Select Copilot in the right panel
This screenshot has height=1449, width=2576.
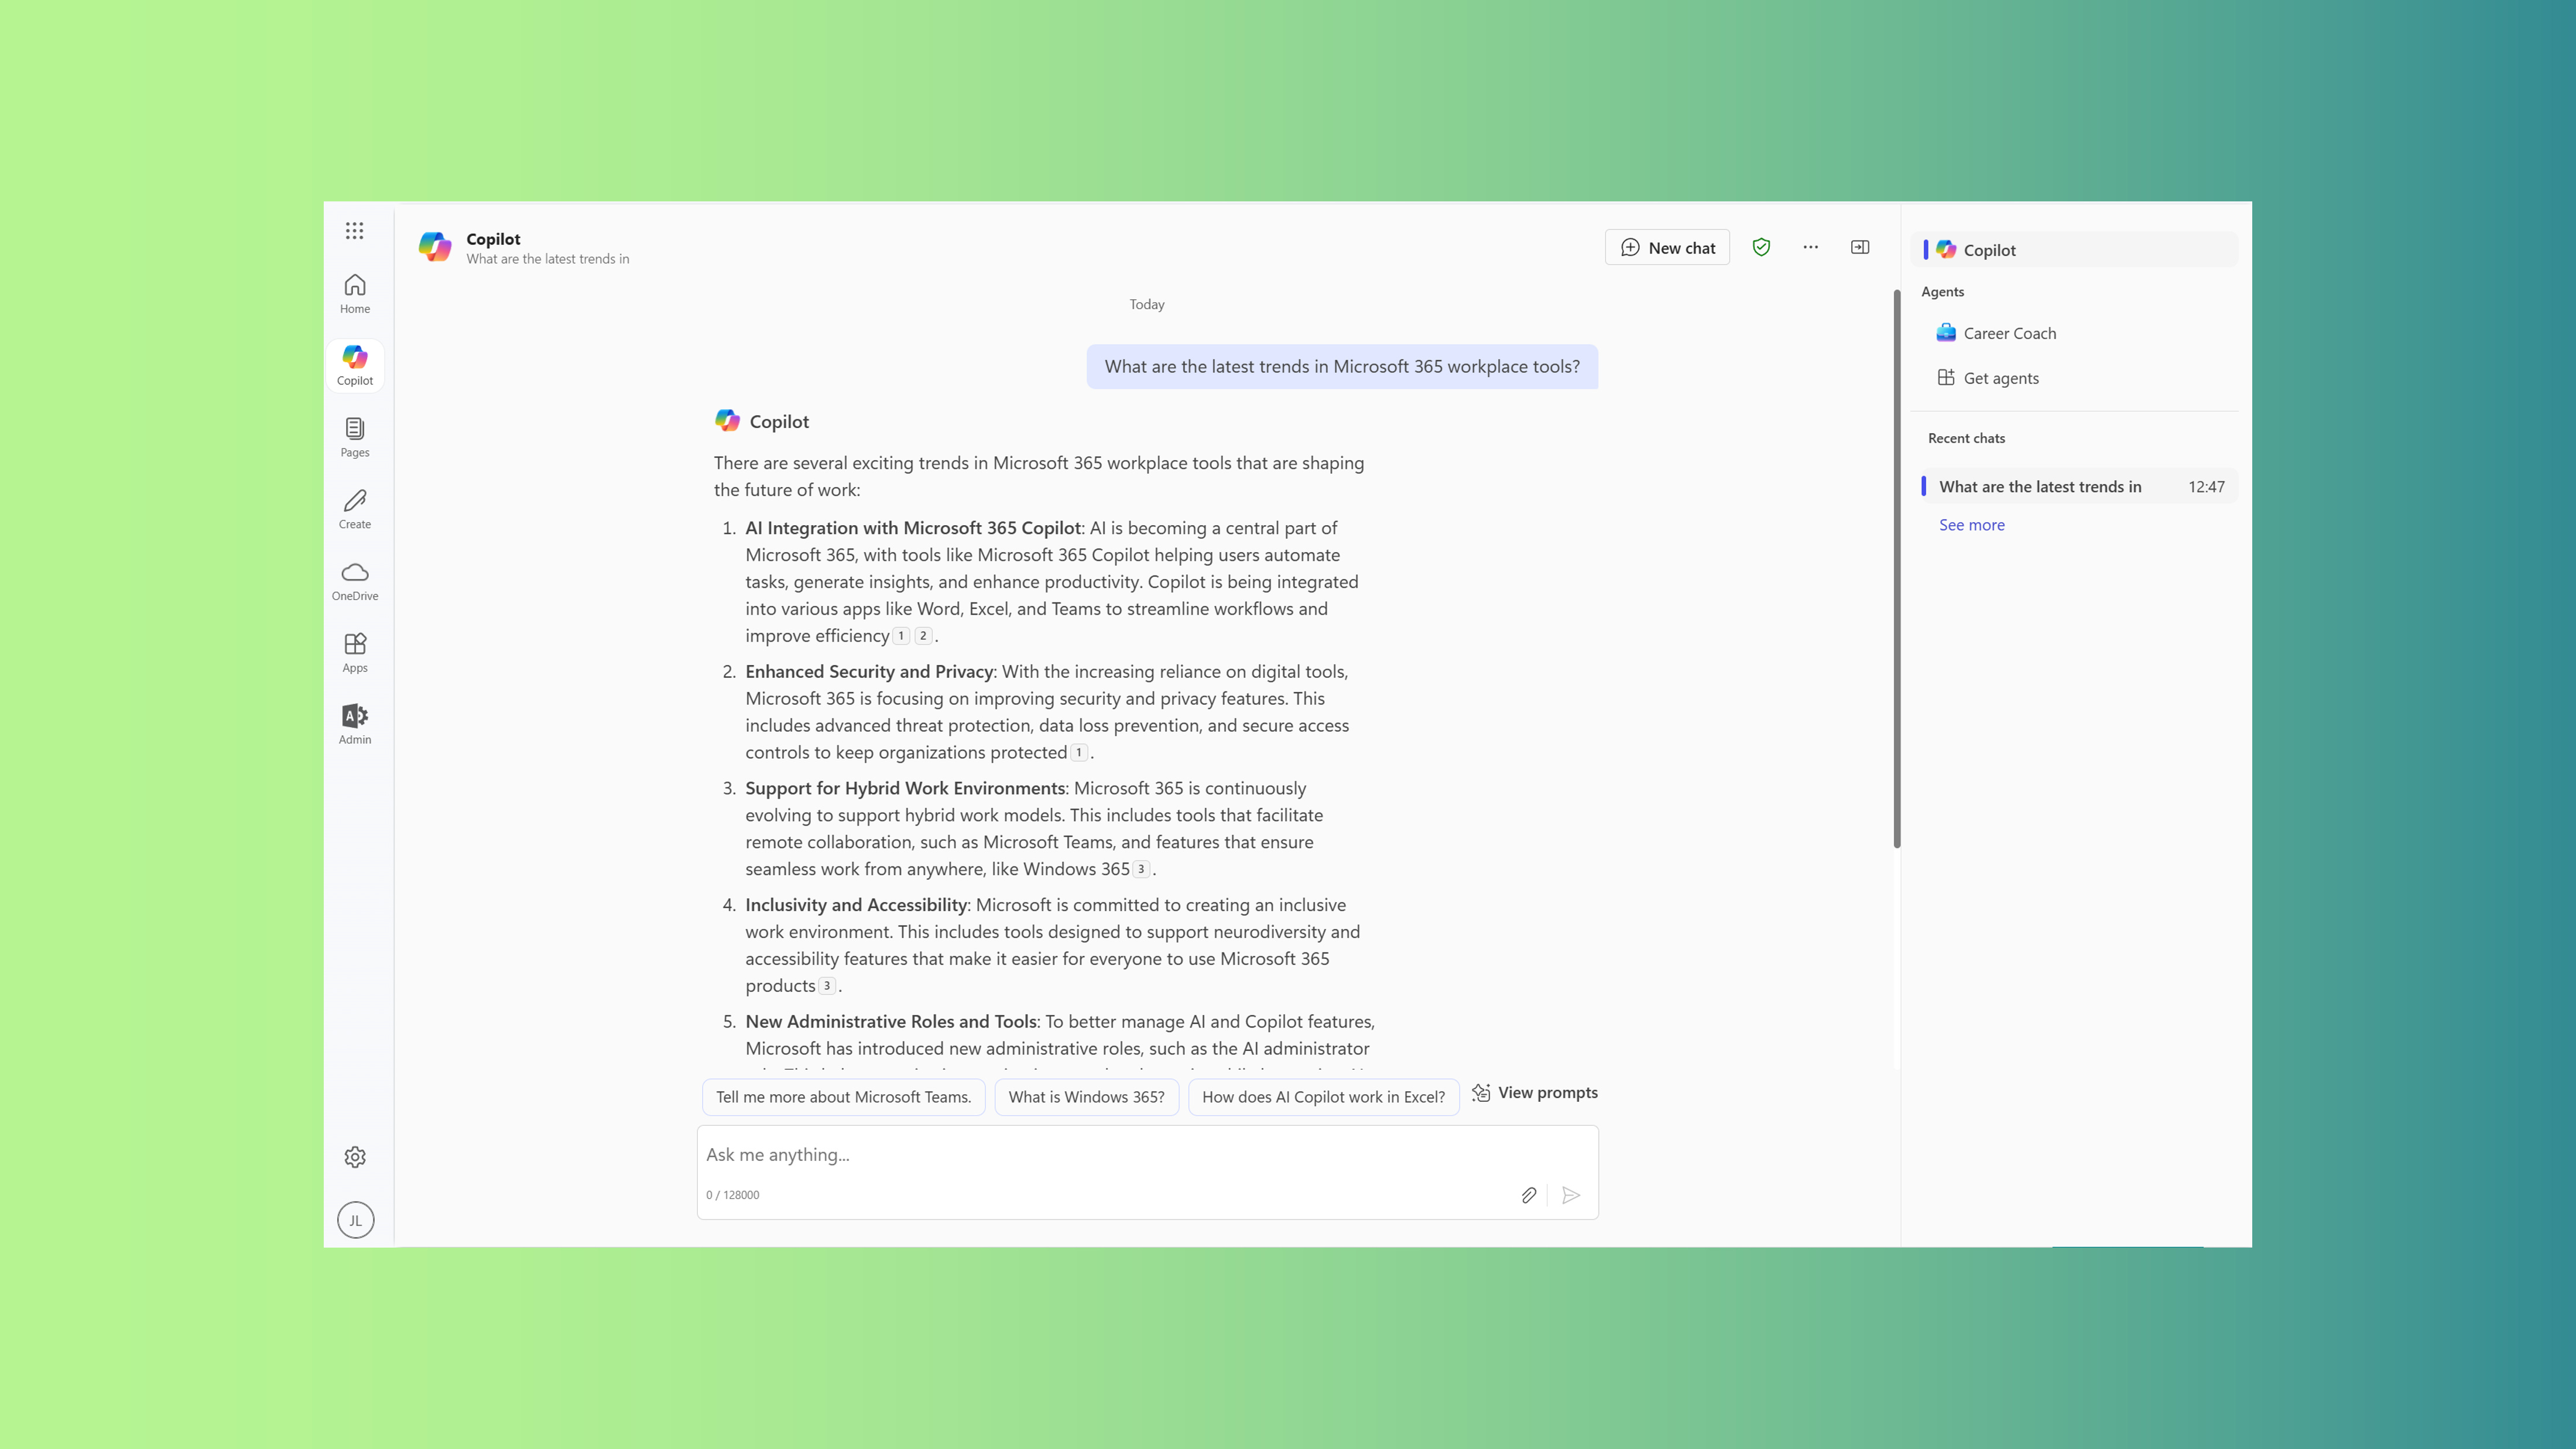[2074, 250]
